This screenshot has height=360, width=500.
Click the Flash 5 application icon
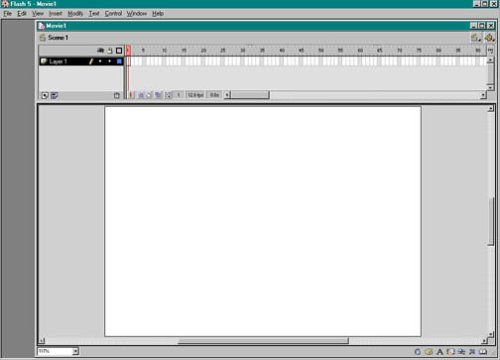[5, 4]
